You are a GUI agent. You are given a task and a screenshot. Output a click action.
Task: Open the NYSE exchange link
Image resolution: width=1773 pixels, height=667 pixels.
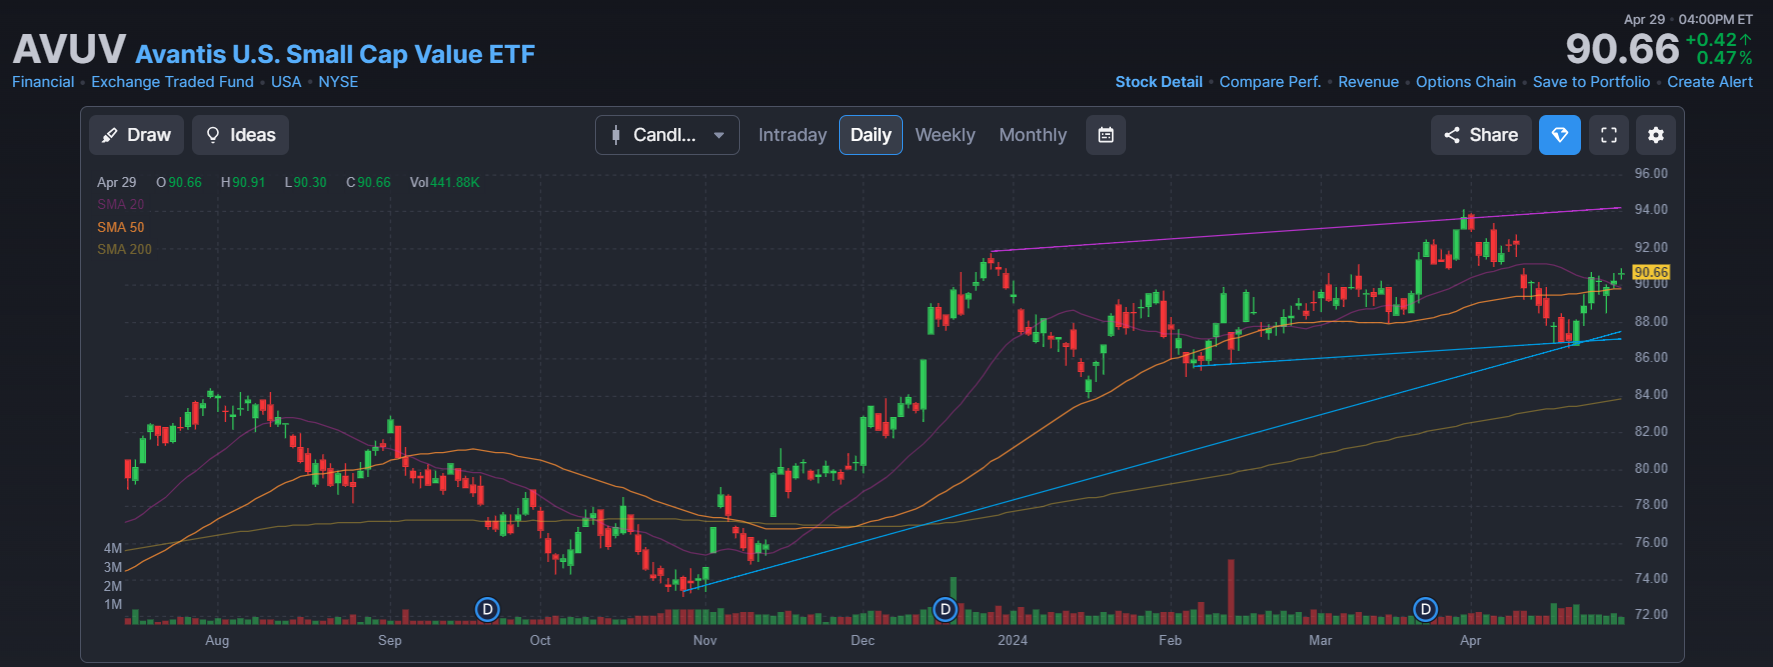pyautogui.click(x=338, y=82)
